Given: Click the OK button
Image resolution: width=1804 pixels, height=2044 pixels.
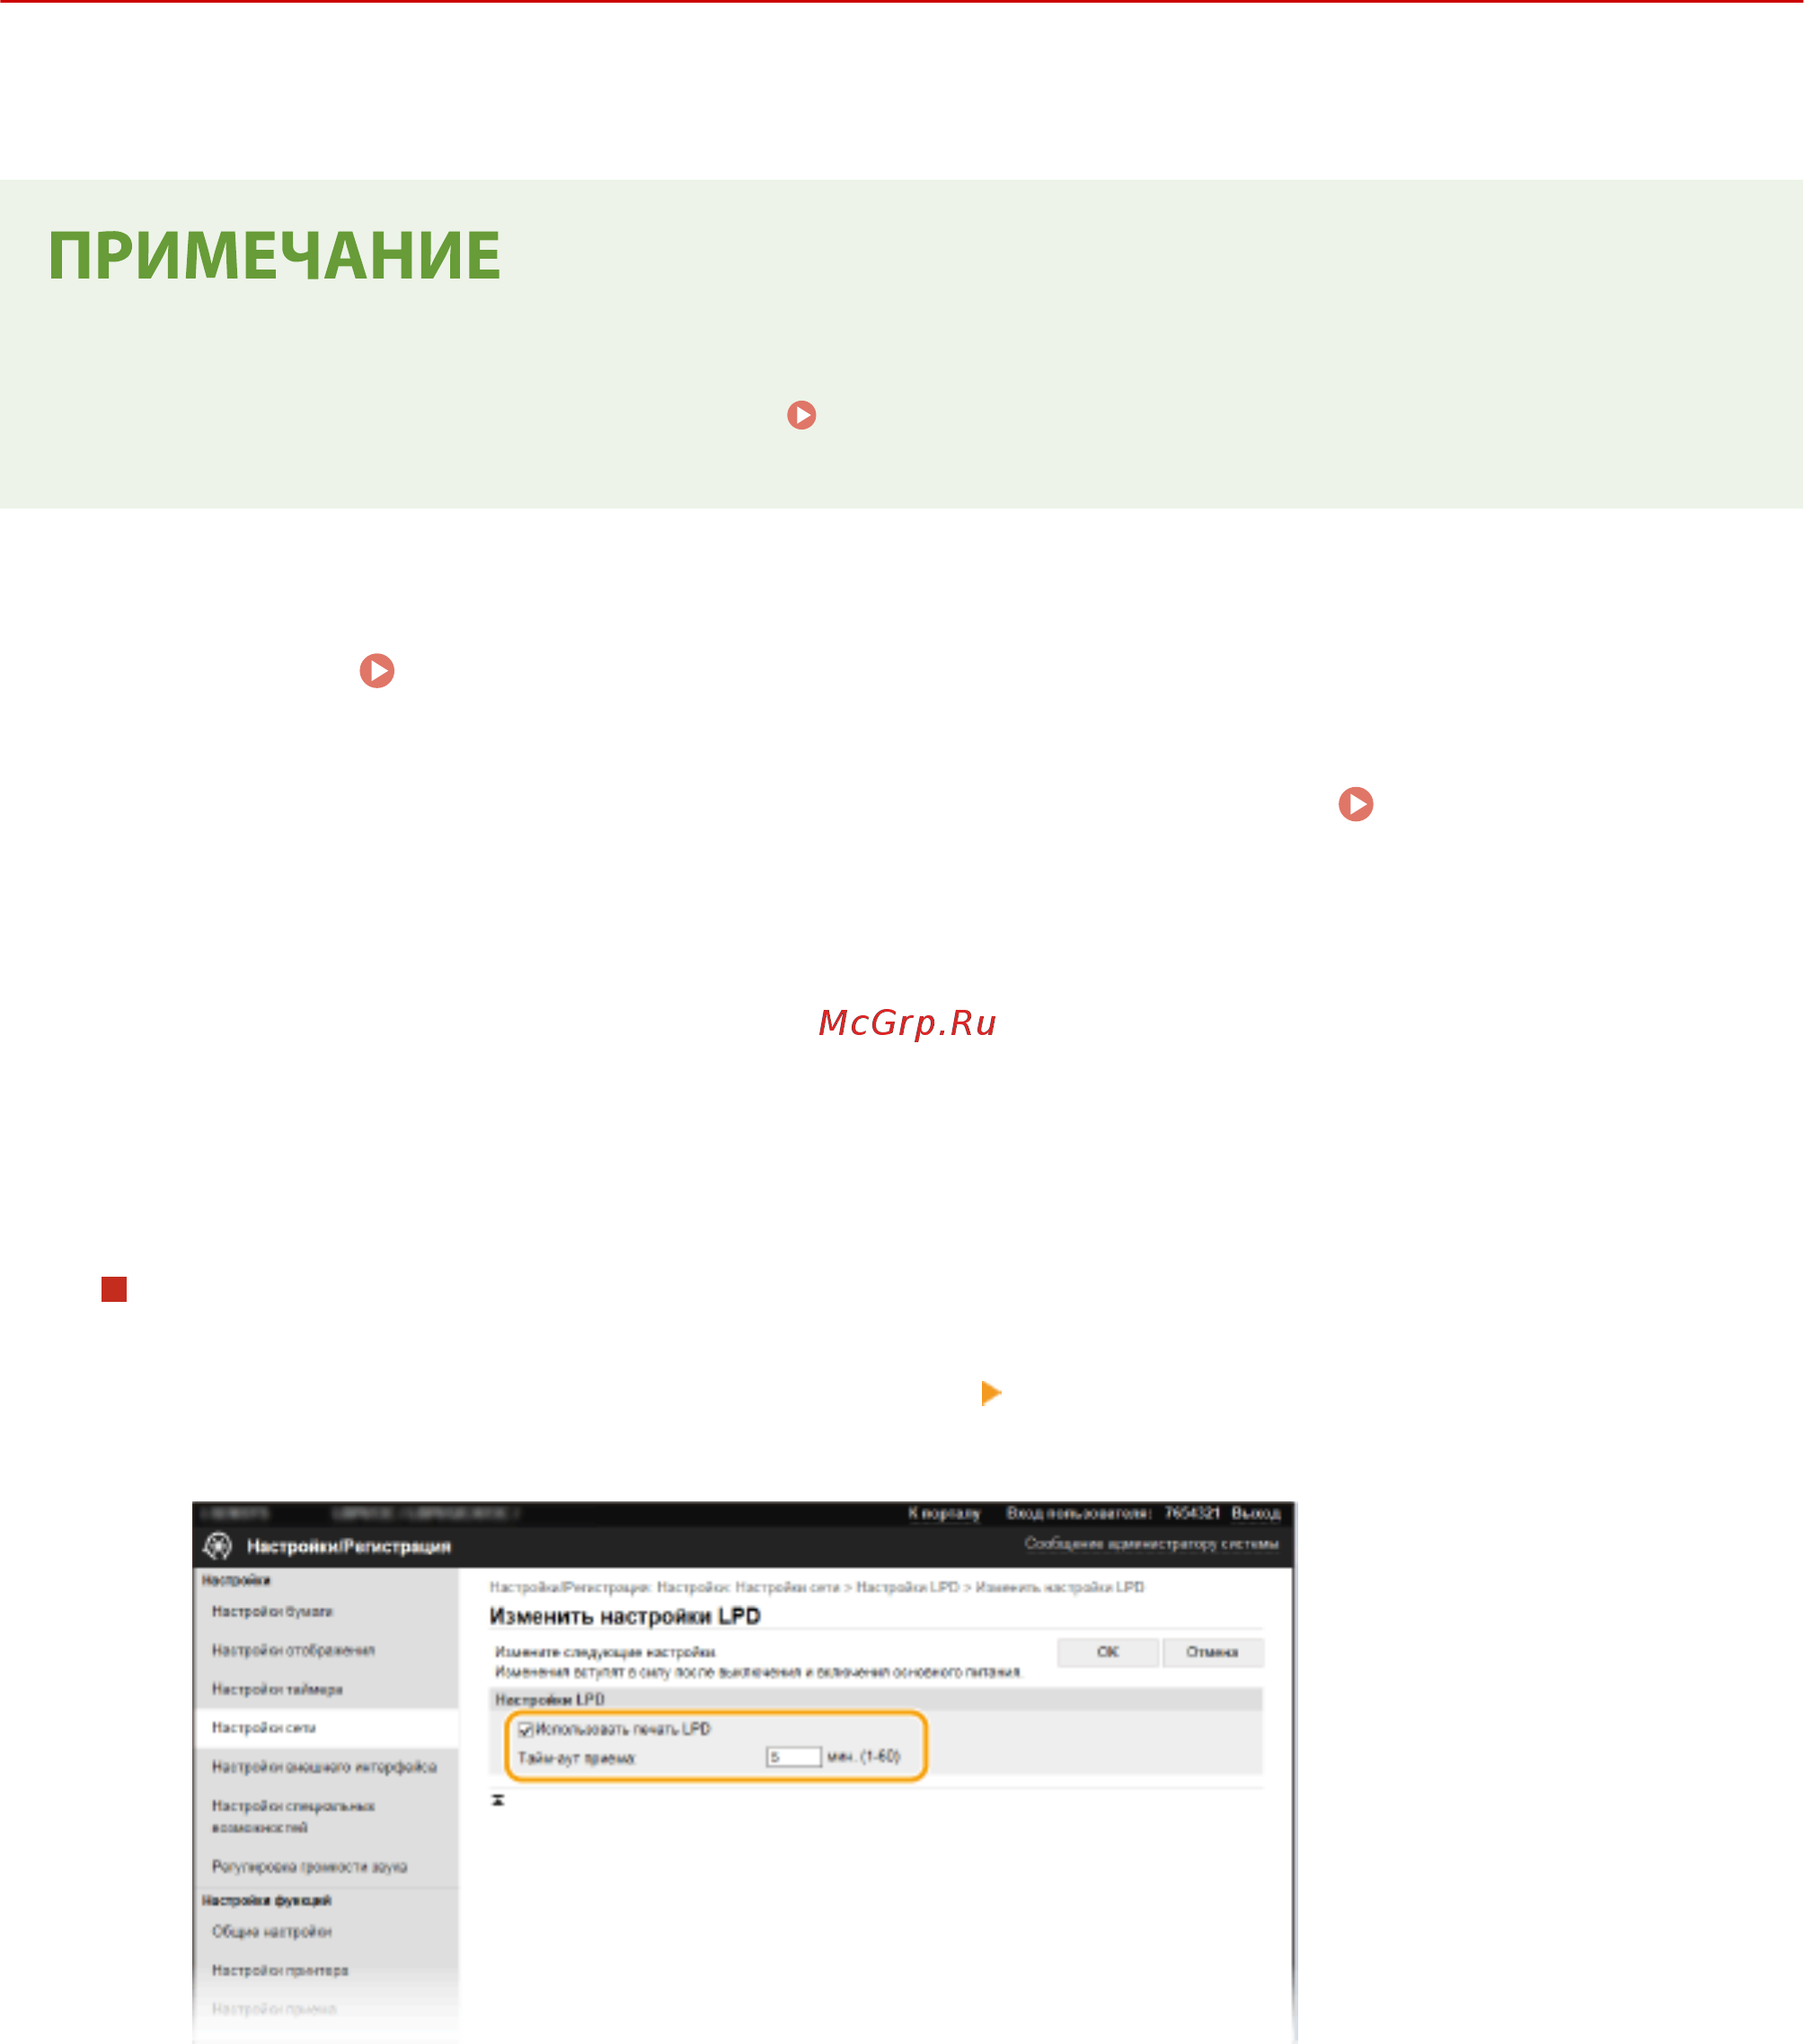Looking at the screenshot, I should click(x=1107, y=1652).
